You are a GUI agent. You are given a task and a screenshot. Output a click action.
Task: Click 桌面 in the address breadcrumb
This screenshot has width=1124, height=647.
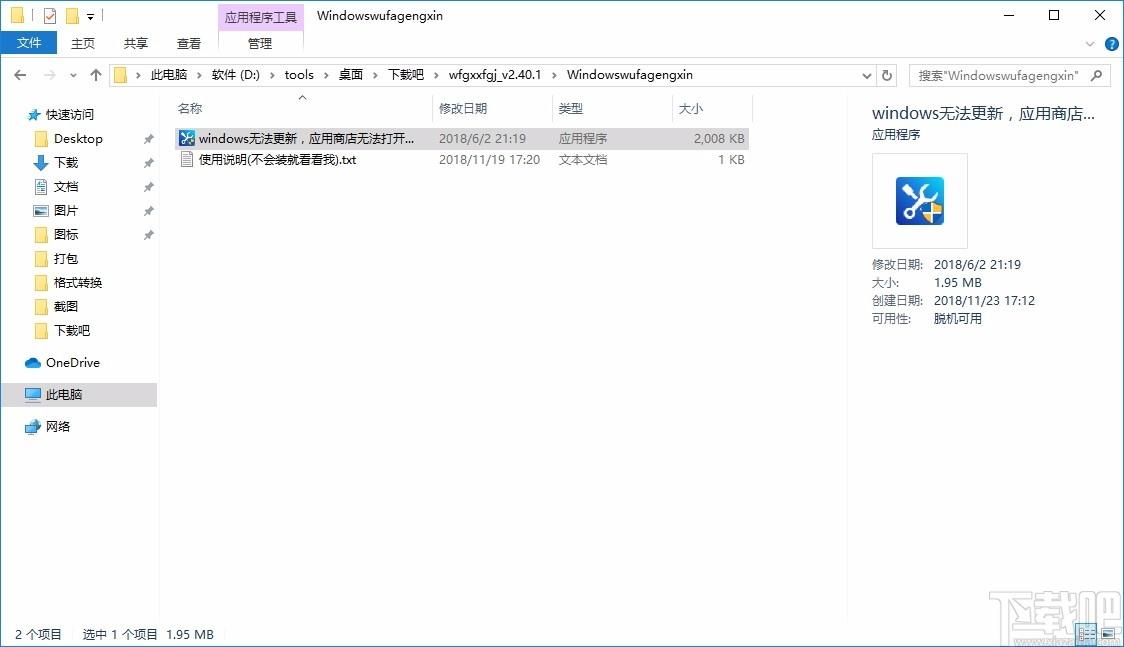coord(351,75)
